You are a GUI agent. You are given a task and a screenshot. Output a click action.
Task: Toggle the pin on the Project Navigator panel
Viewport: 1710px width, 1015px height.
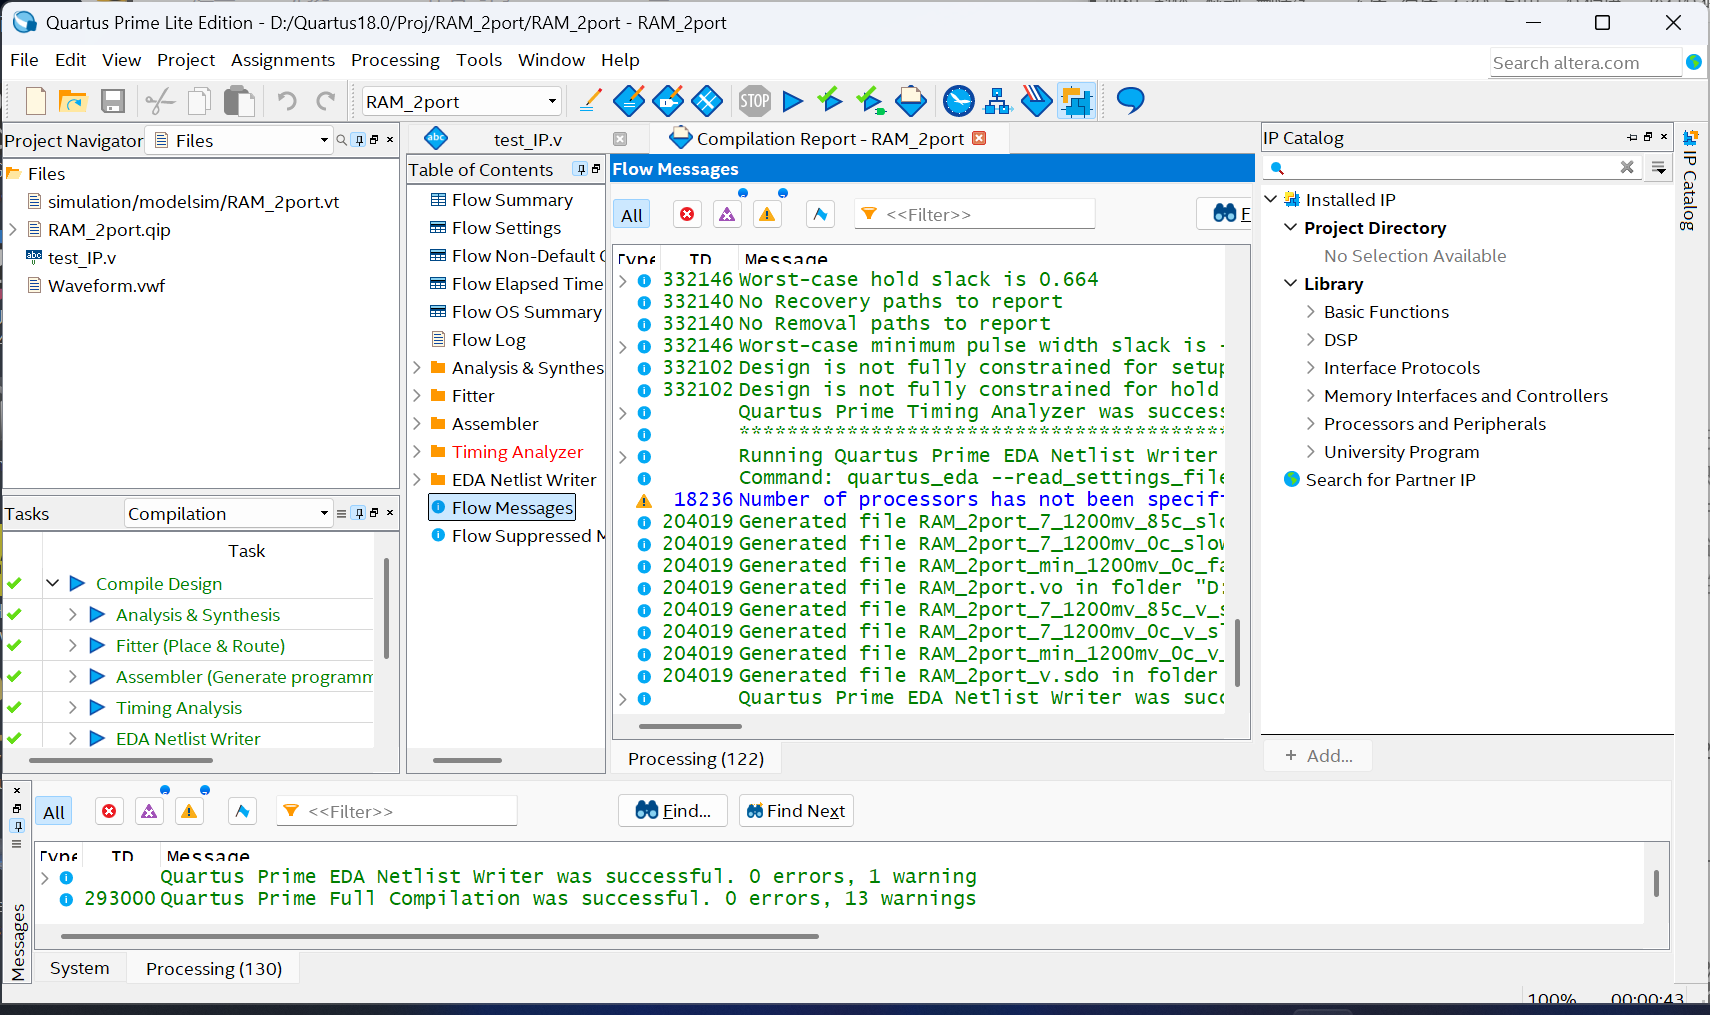point(359,140)
